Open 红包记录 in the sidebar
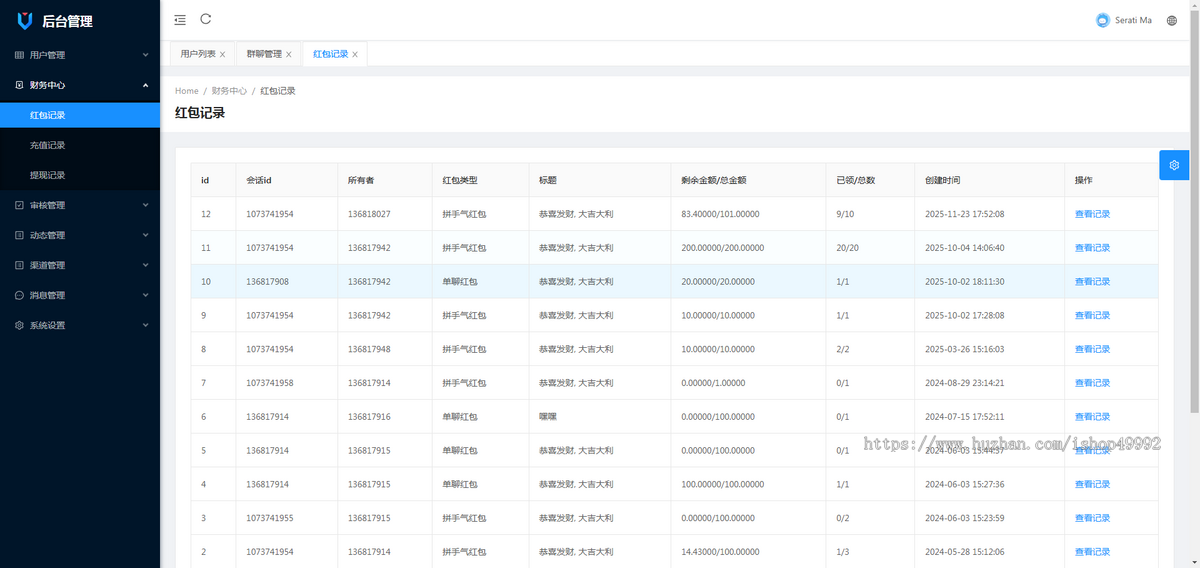This screenshot has width=1200, height=568. 80,115
